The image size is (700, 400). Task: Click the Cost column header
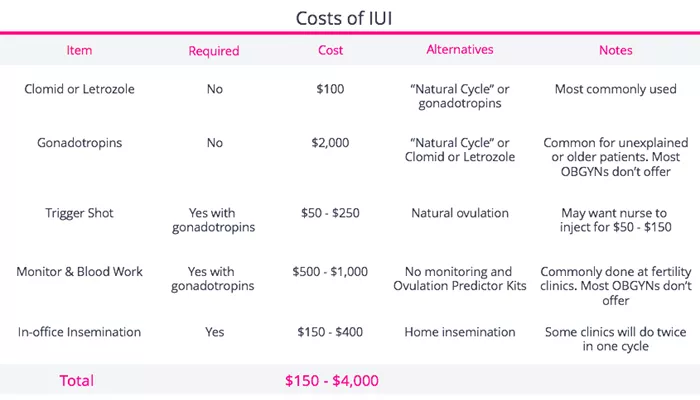coord(330,50)
